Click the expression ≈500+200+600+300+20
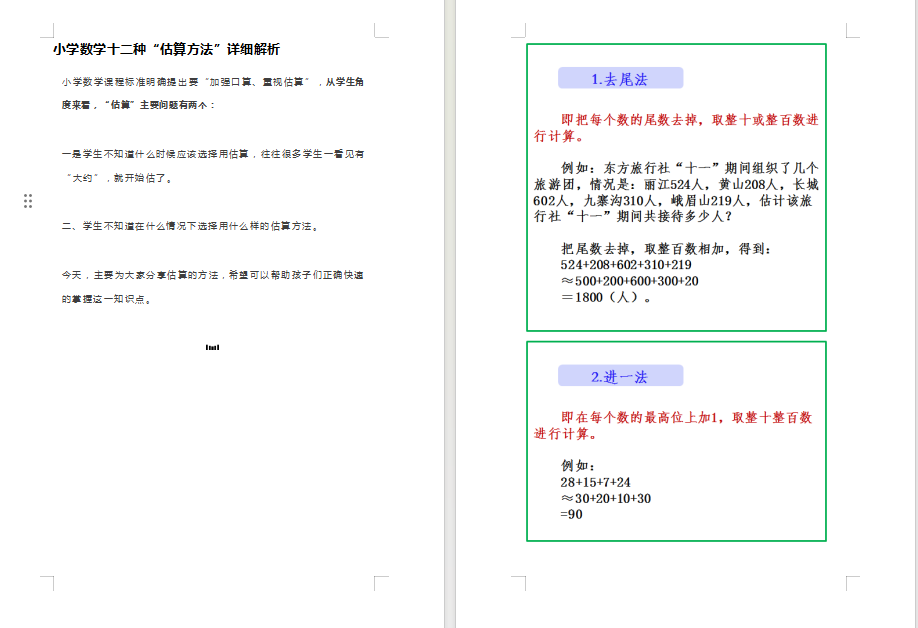This screenshot has width=918, height=628. coord(630,282)
